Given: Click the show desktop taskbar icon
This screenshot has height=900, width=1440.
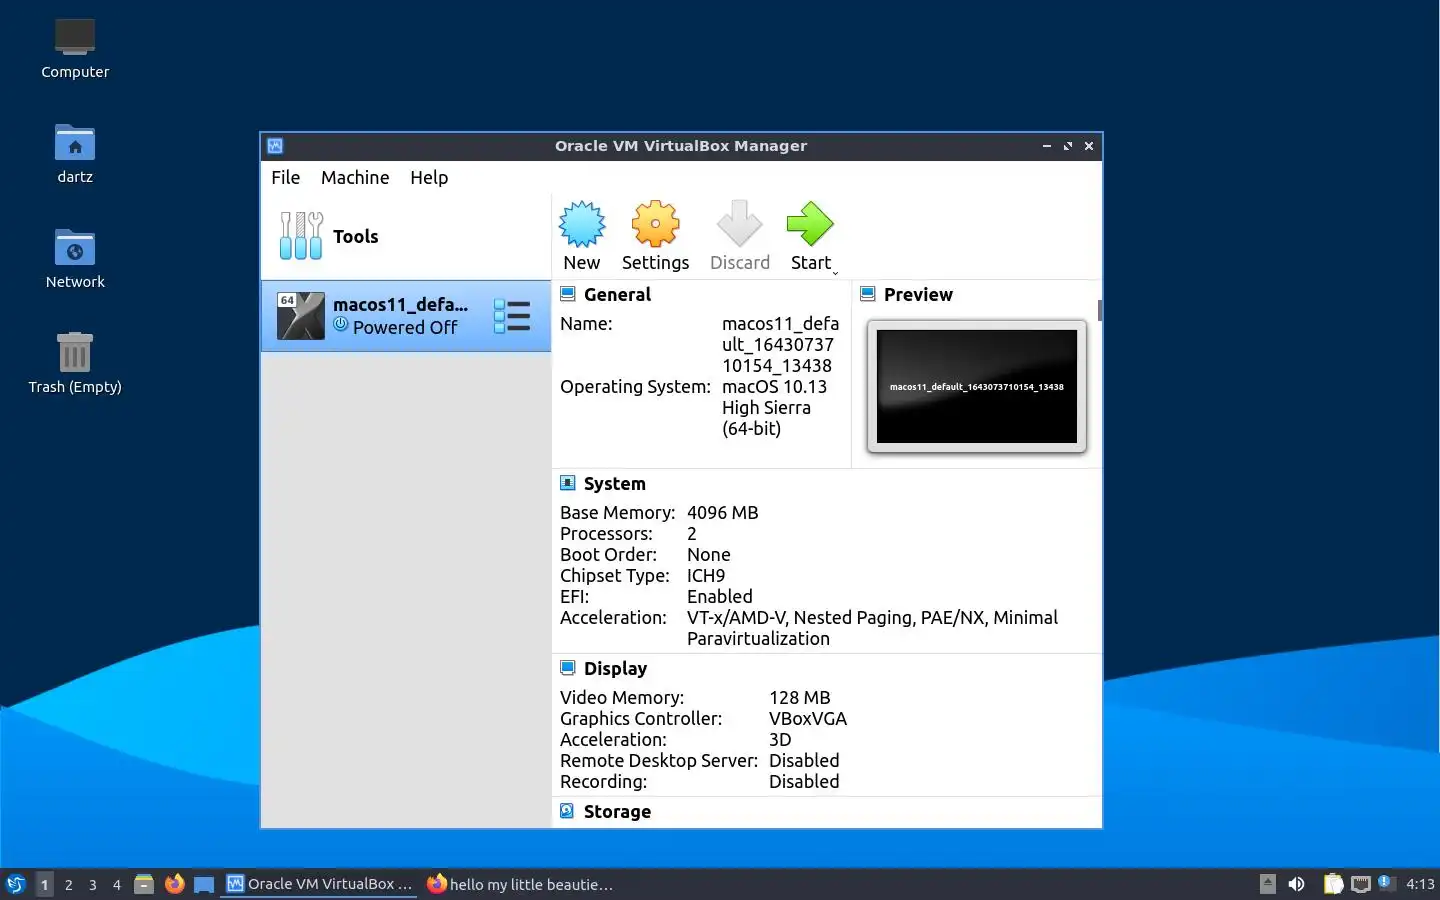Looking at the screenshot, I should (204, 884).
